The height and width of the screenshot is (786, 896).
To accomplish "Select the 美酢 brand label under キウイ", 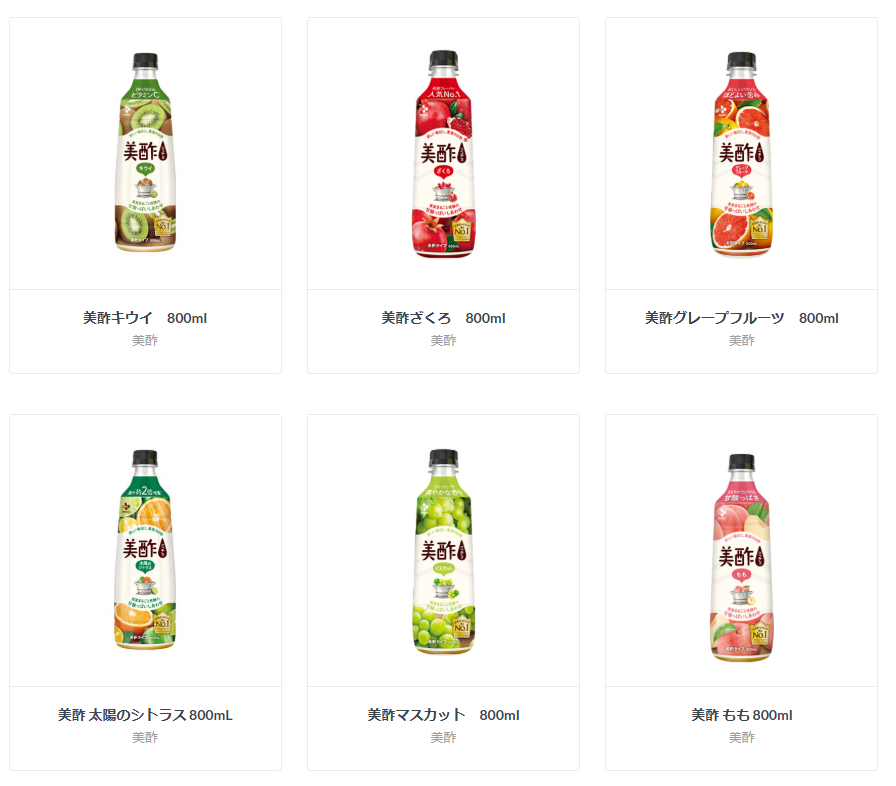I will click(145, 340).
